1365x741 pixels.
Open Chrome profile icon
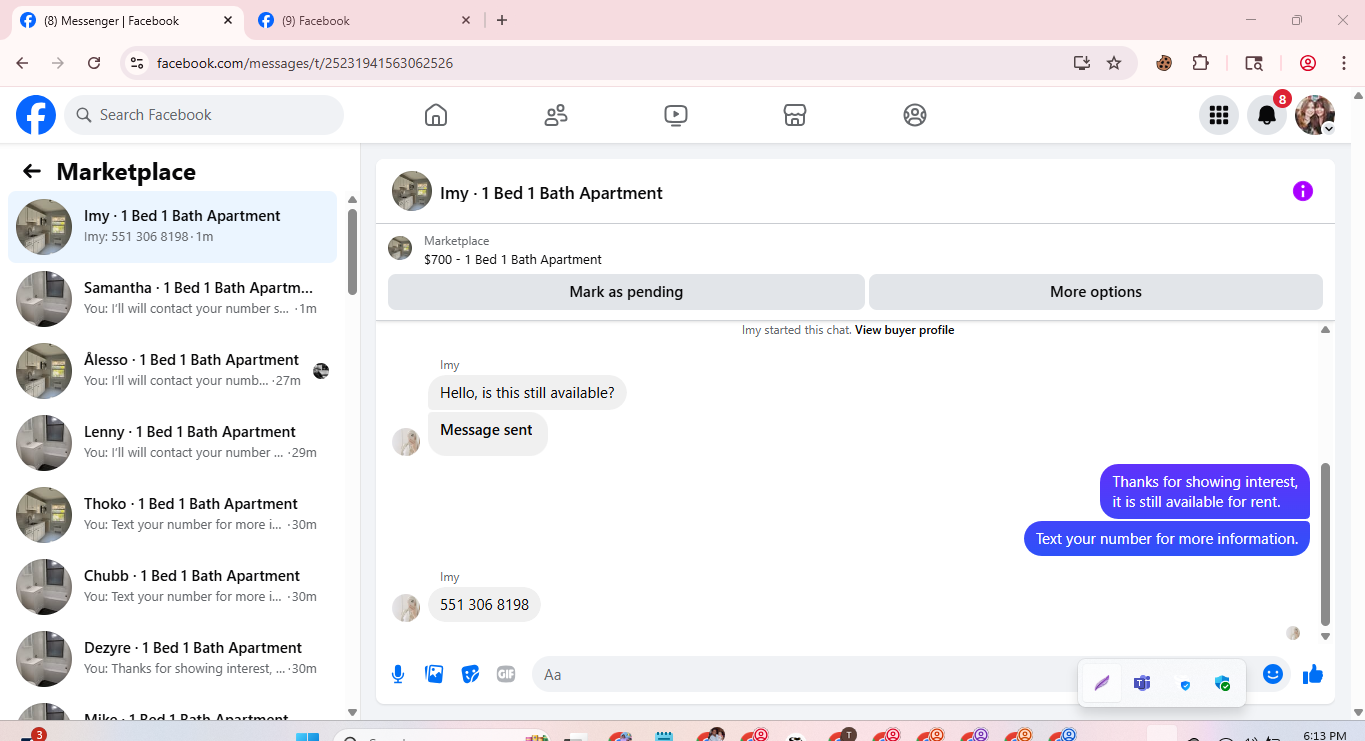(x=1308, y=63)
